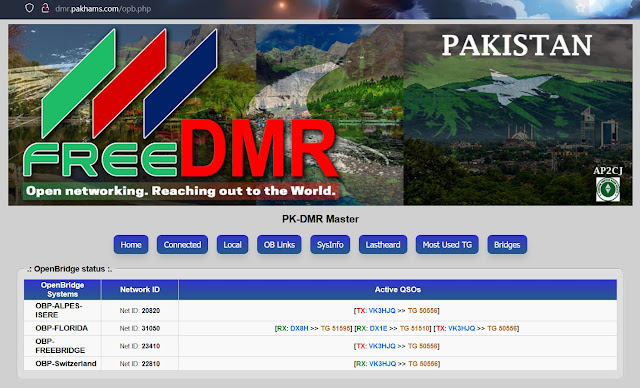Click the padlock site security icon
The image size is (640, 388).
[x=45, y=8]
